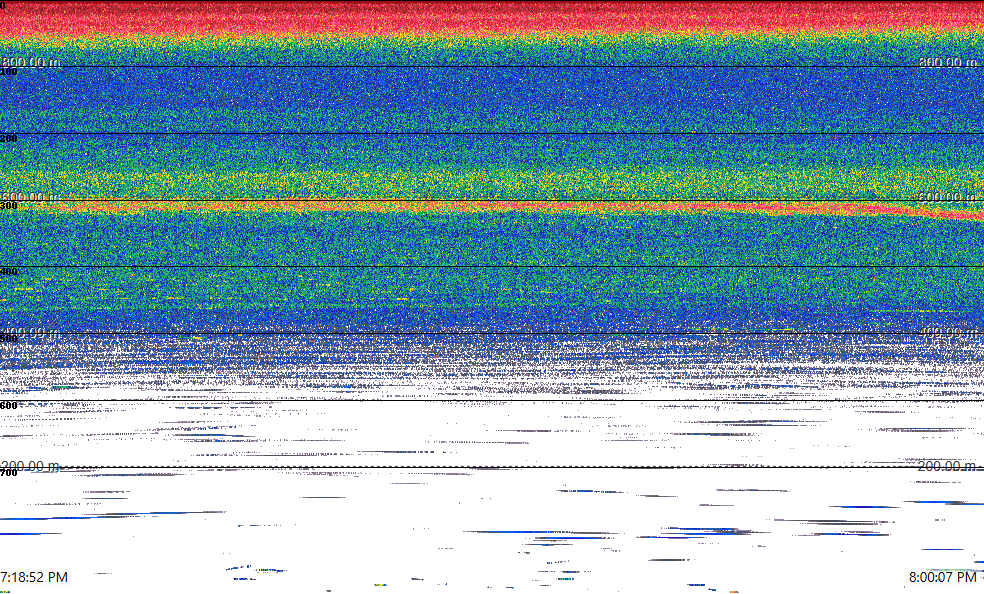Select the 100 depth scale label
Screen dimensions: 984x594
pos(9,72)
